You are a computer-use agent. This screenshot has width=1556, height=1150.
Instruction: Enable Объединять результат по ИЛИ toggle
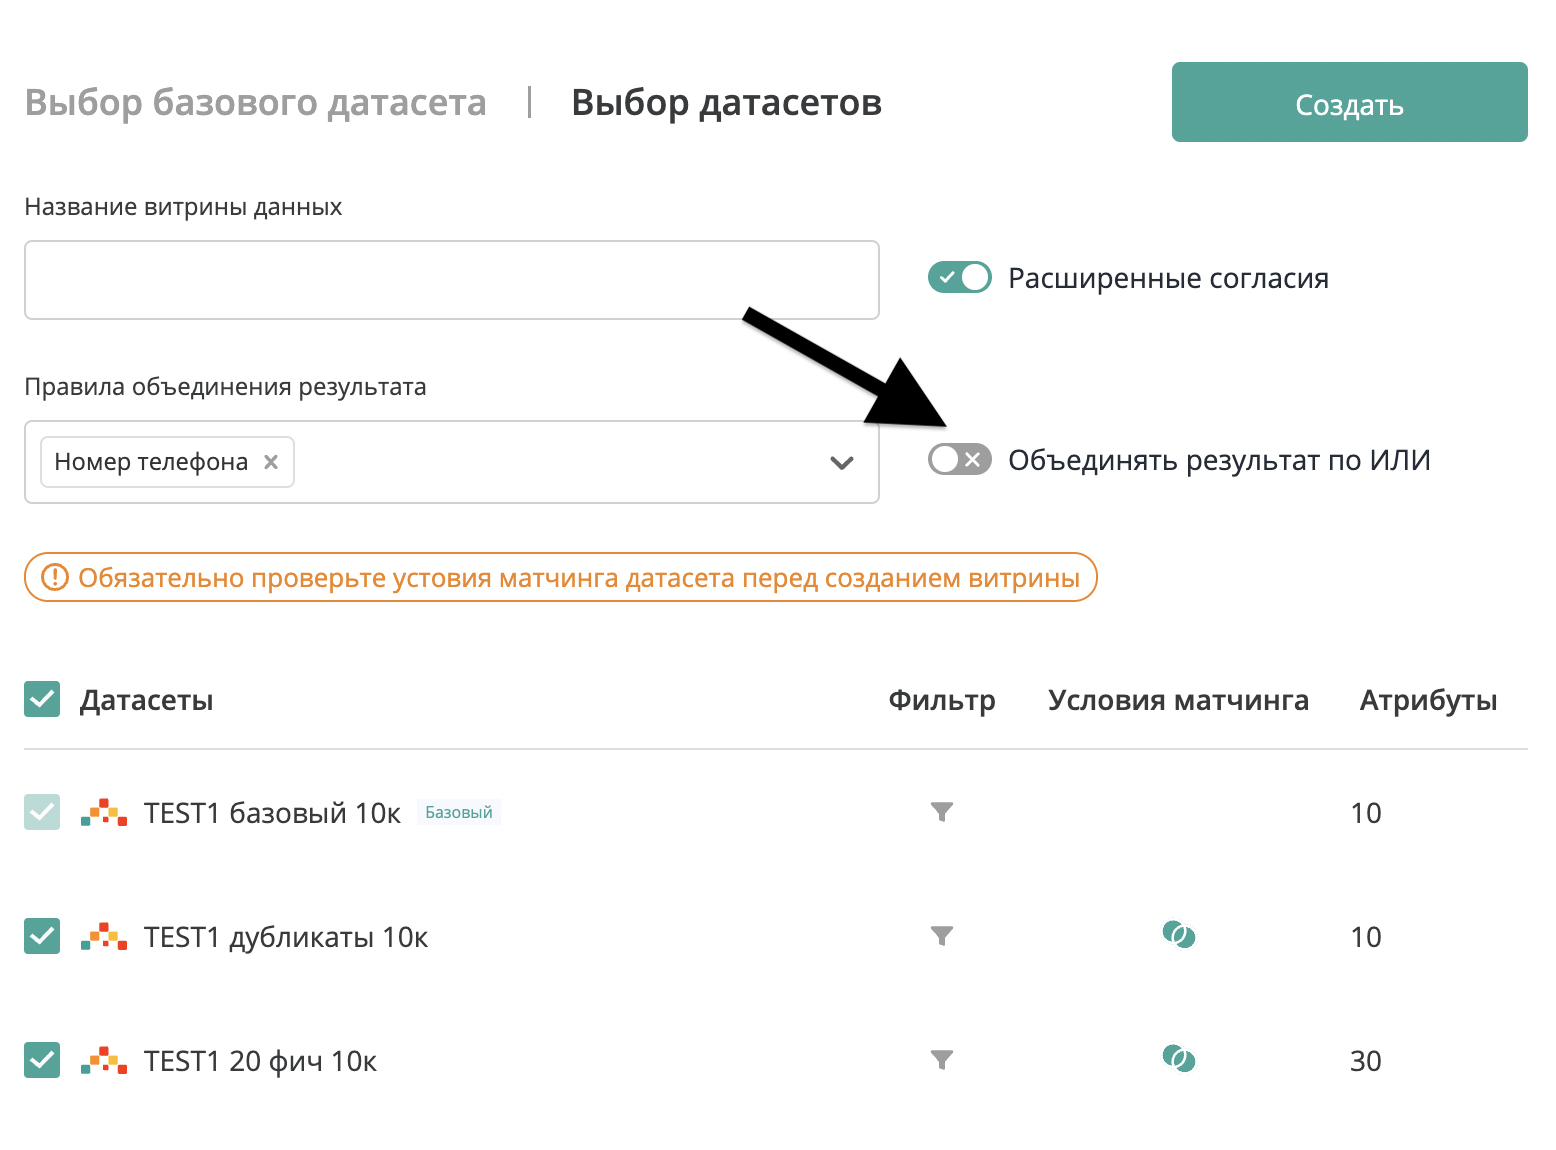(x=960, y=459)
